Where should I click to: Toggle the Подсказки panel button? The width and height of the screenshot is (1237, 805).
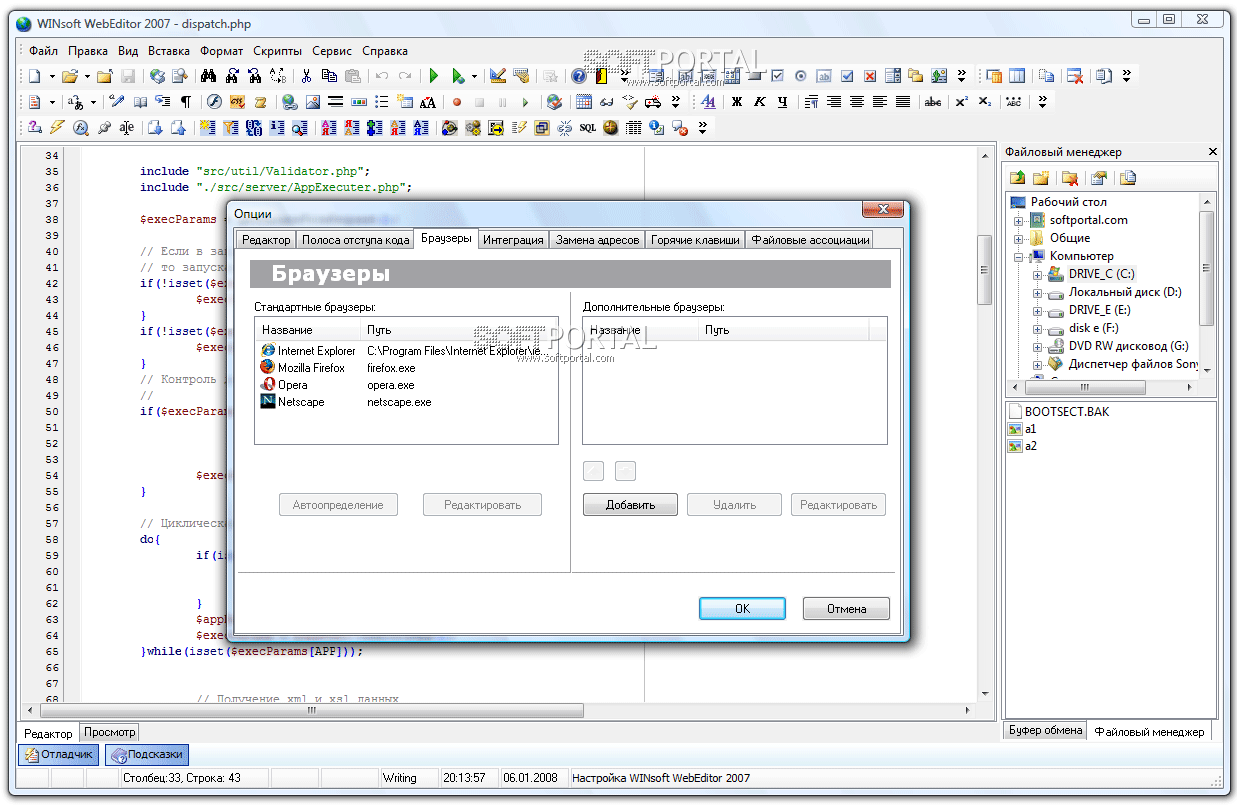pyautogui.click(x=146, y=755)
